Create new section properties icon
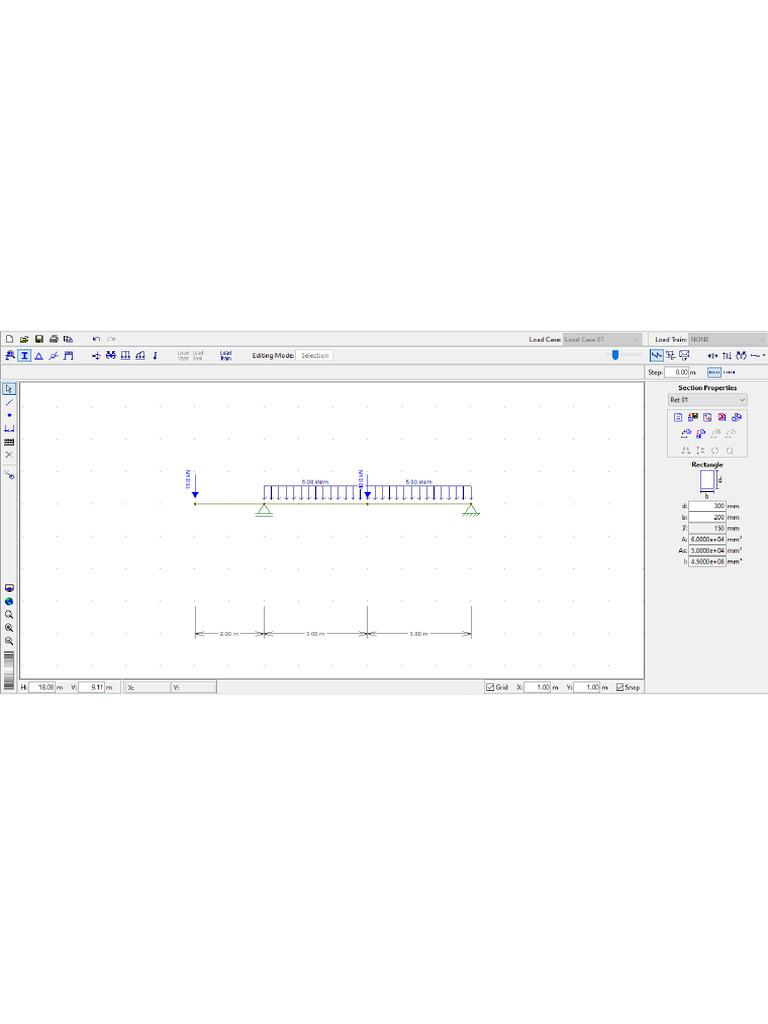 coord(678,417)
